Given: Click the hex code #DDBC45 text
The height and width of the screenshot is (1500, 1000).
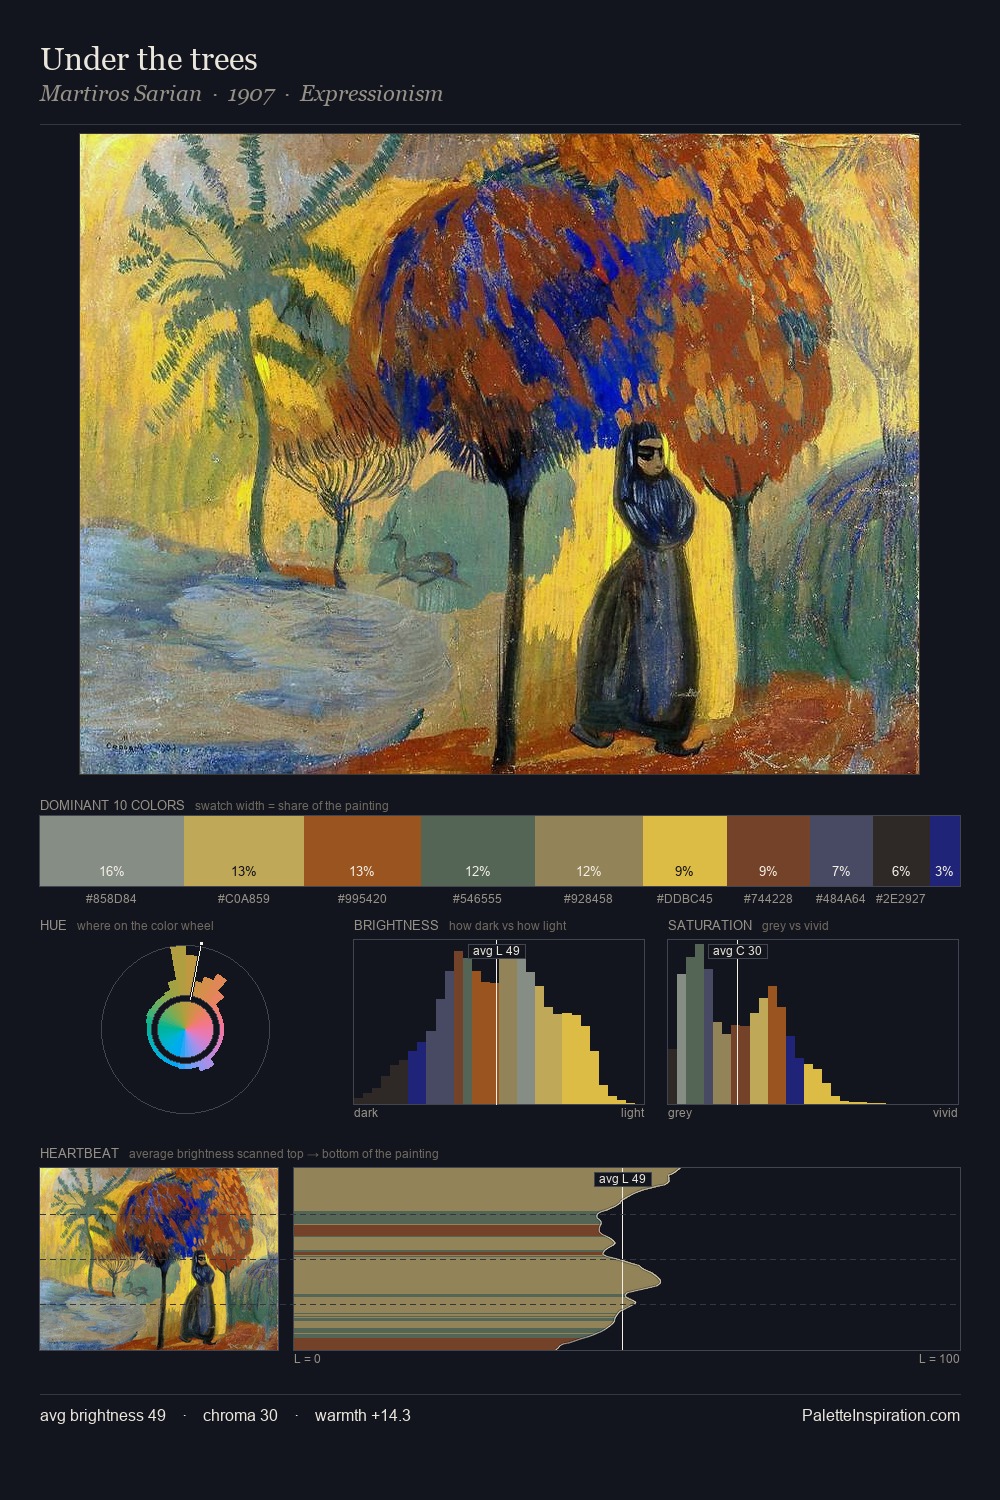Looking at the screenshot, I should tap(685, 899).
